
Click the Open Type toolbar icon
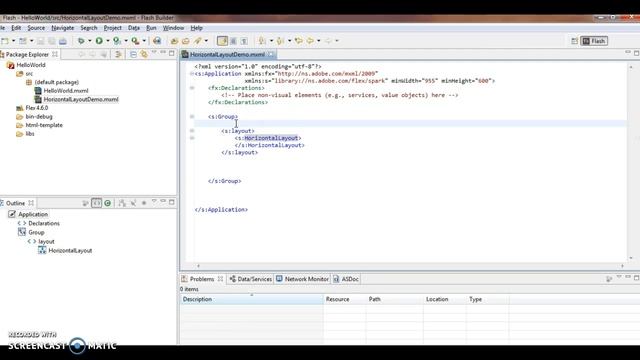(x=174, y=41)
